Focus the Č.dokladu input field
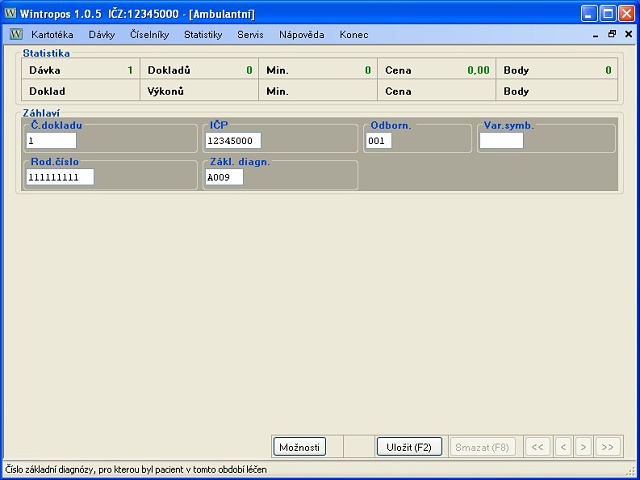The width and height of the screenshot is (640, 480). (x=51, y=141)
